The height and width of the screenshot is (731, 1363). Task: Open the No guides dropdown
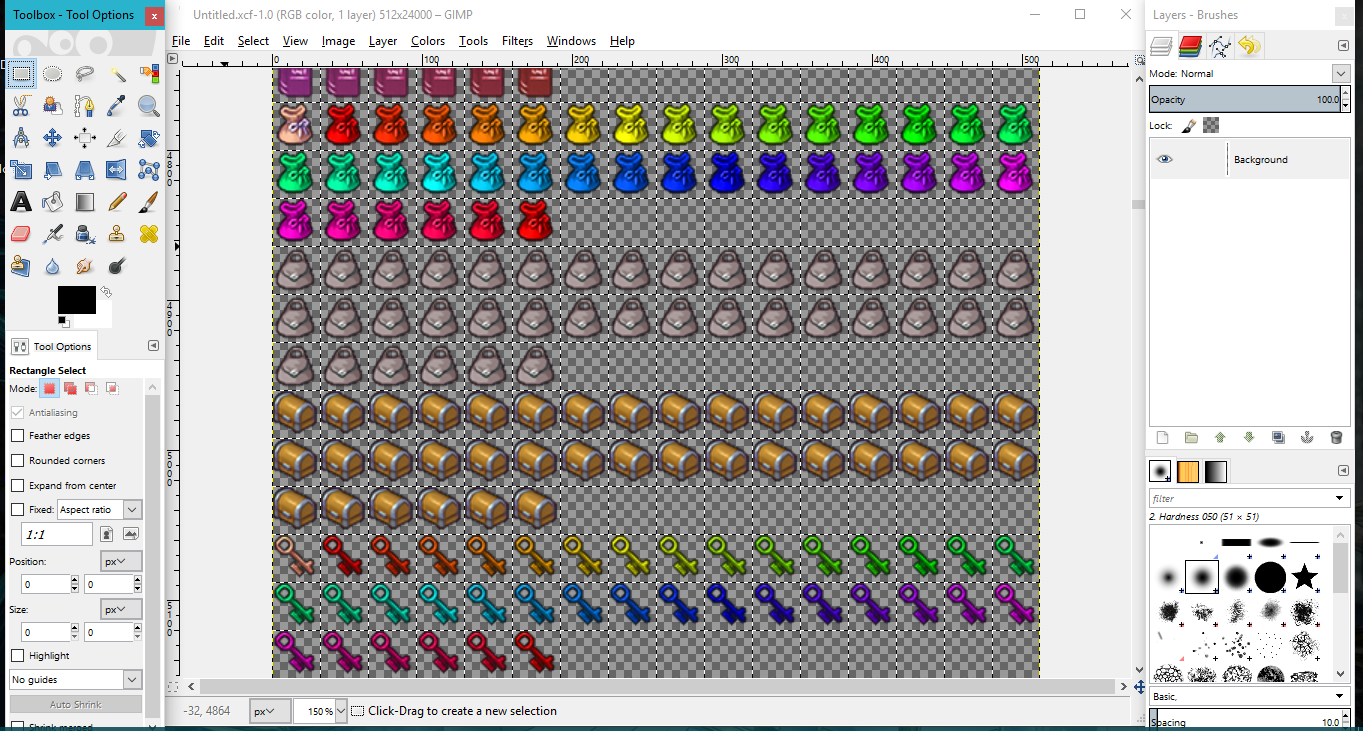coord(76,679)
